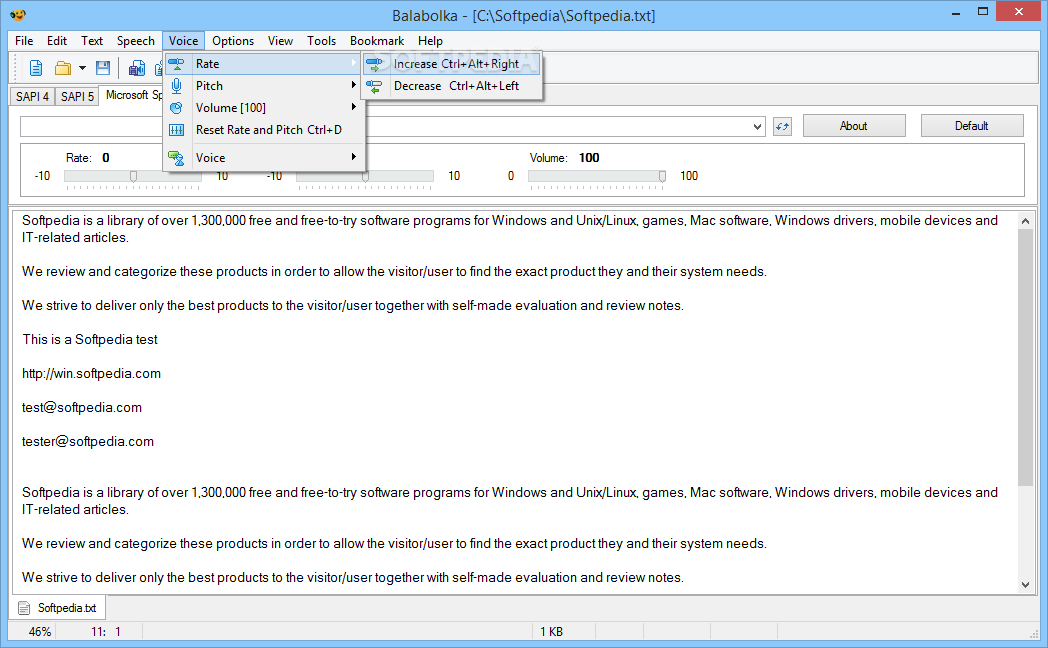Minimize the Balabolka window
Viewport: 1048px width, 648px height.
(956, 13)
